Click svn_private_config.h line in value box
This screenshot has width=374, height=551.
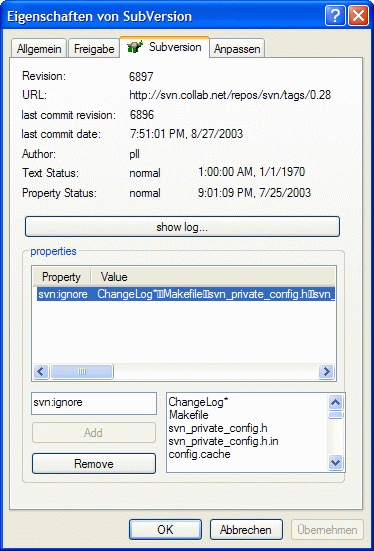[218, 428]
